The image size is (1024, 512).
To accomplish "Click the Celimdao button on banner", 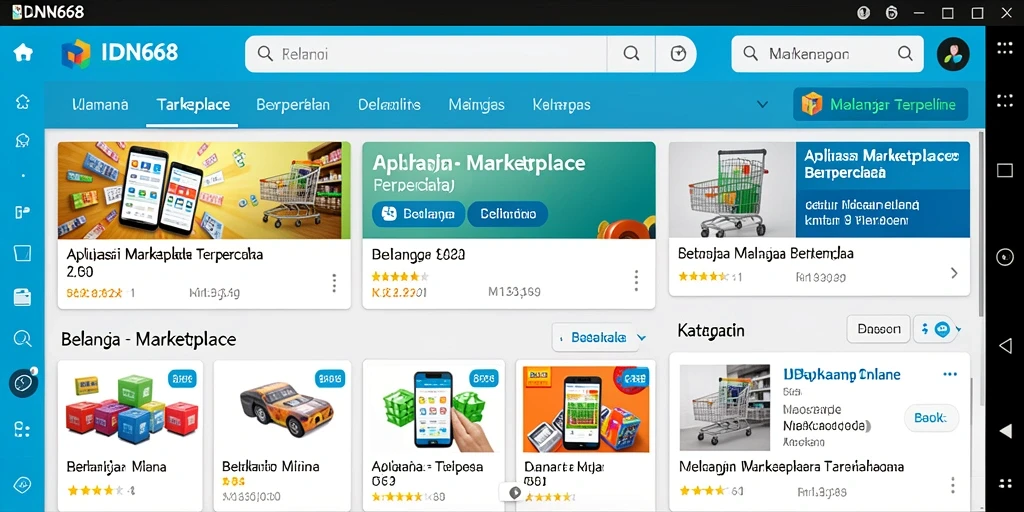I will point(507,214).
